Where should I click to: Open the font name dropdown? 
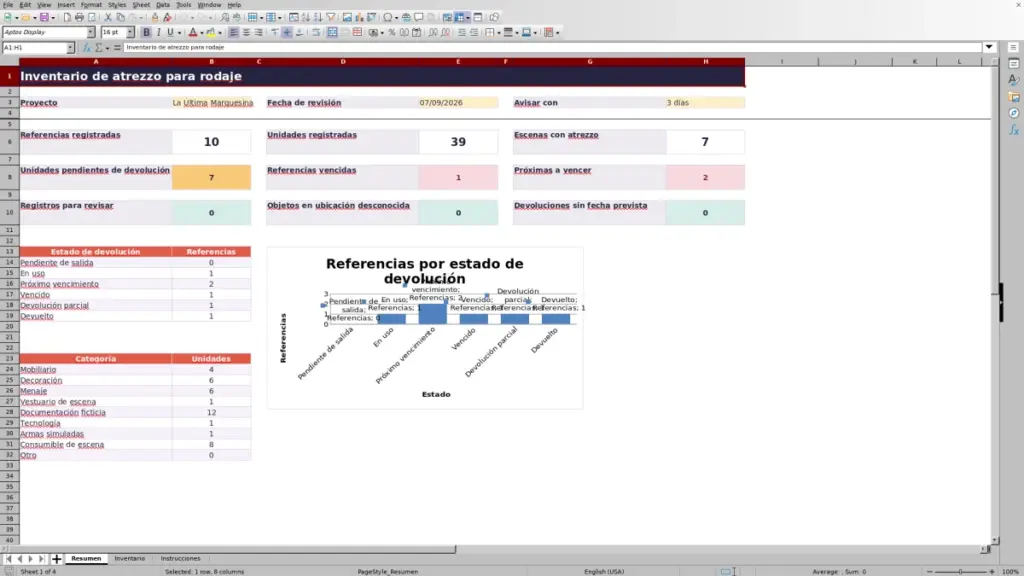click(90, 32)
